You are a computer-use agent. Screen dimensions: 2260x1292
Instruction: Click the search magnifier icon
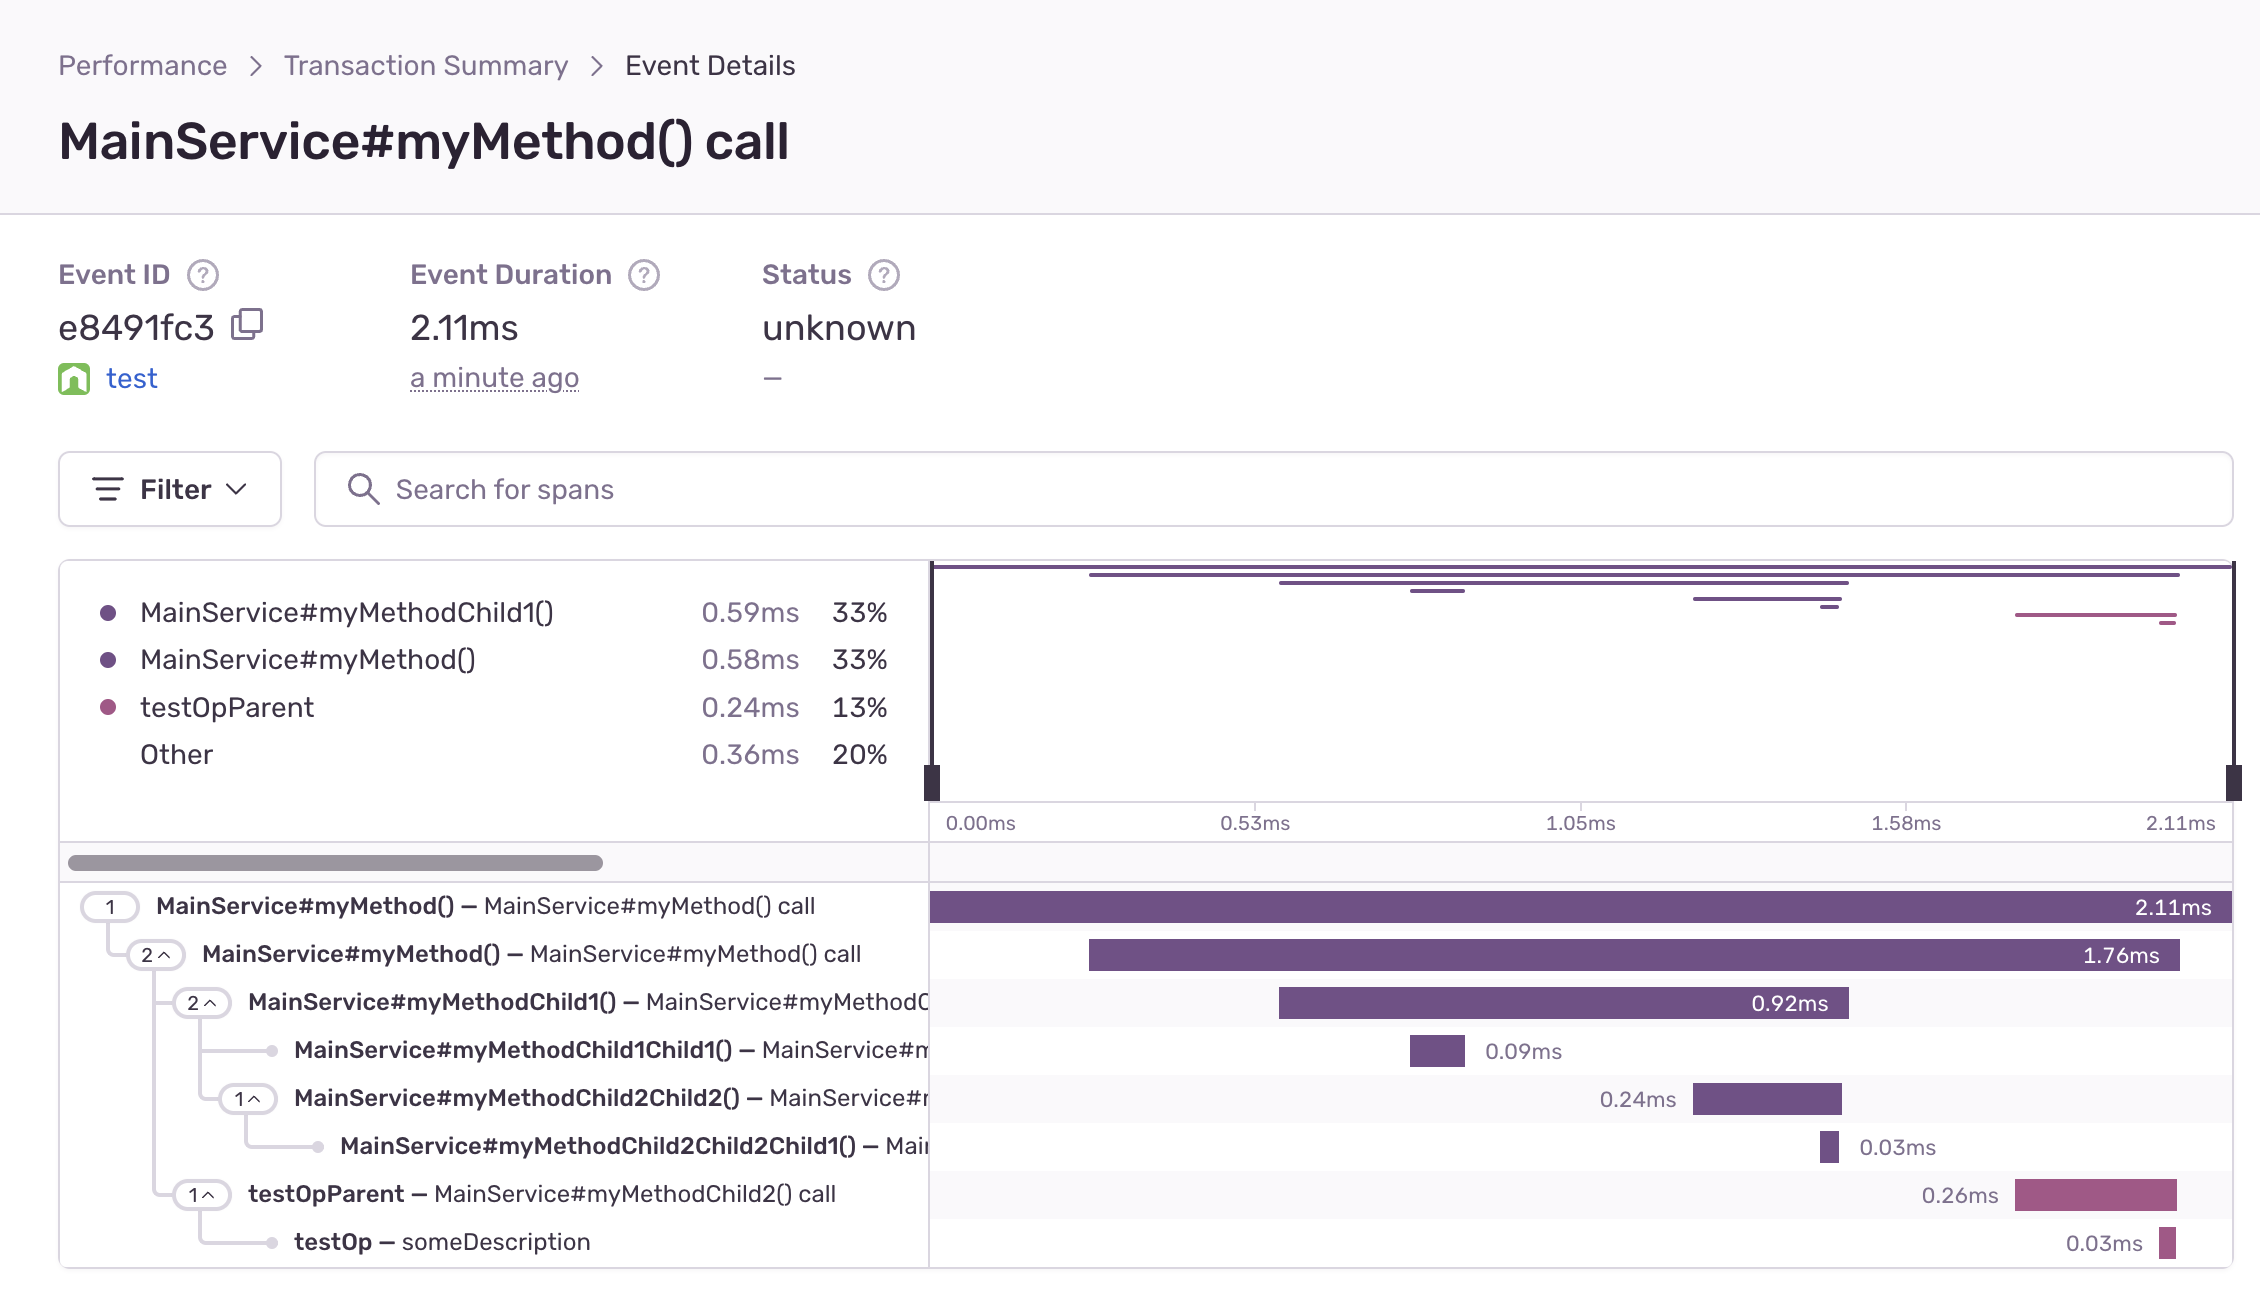click(x=363, y=489)
